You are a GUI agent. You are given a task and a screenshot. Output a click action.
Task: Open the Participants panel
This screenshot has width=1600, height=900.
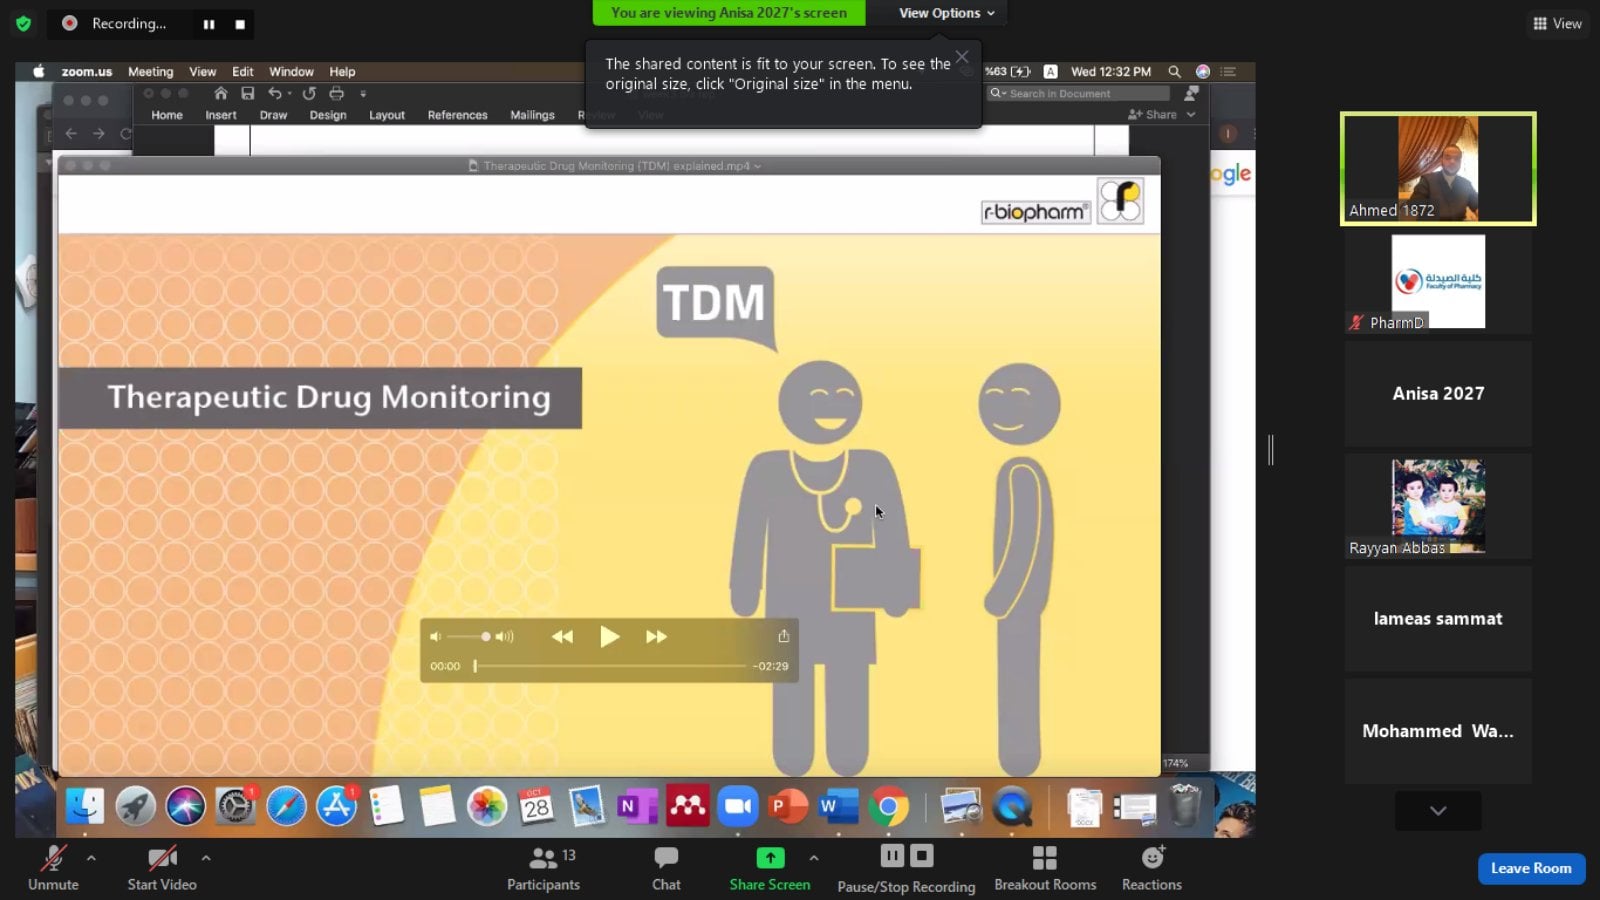[543, 868]
